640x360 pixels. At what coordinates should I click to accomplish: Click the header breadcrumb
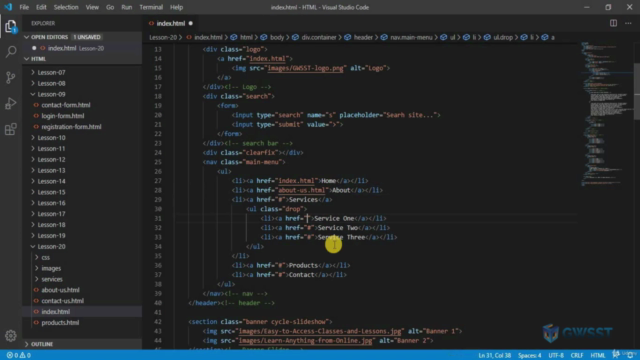click(x=363, y=38)
